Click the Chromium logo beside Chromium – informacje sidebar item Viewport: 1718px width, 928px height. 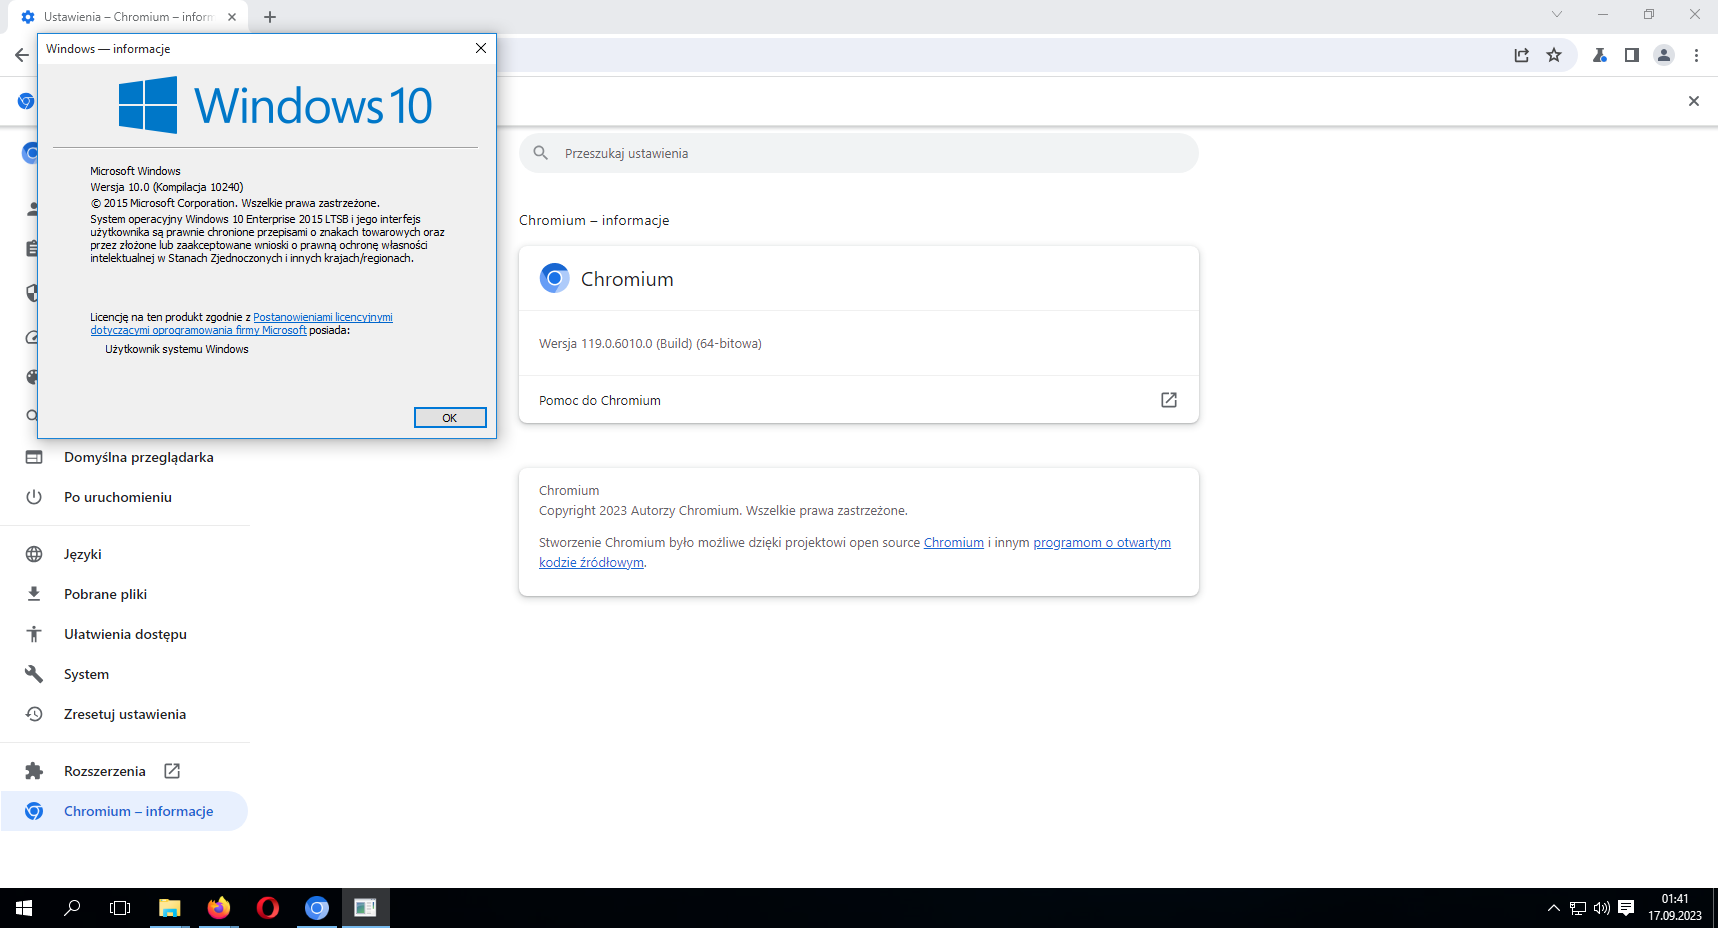[34, 811]
